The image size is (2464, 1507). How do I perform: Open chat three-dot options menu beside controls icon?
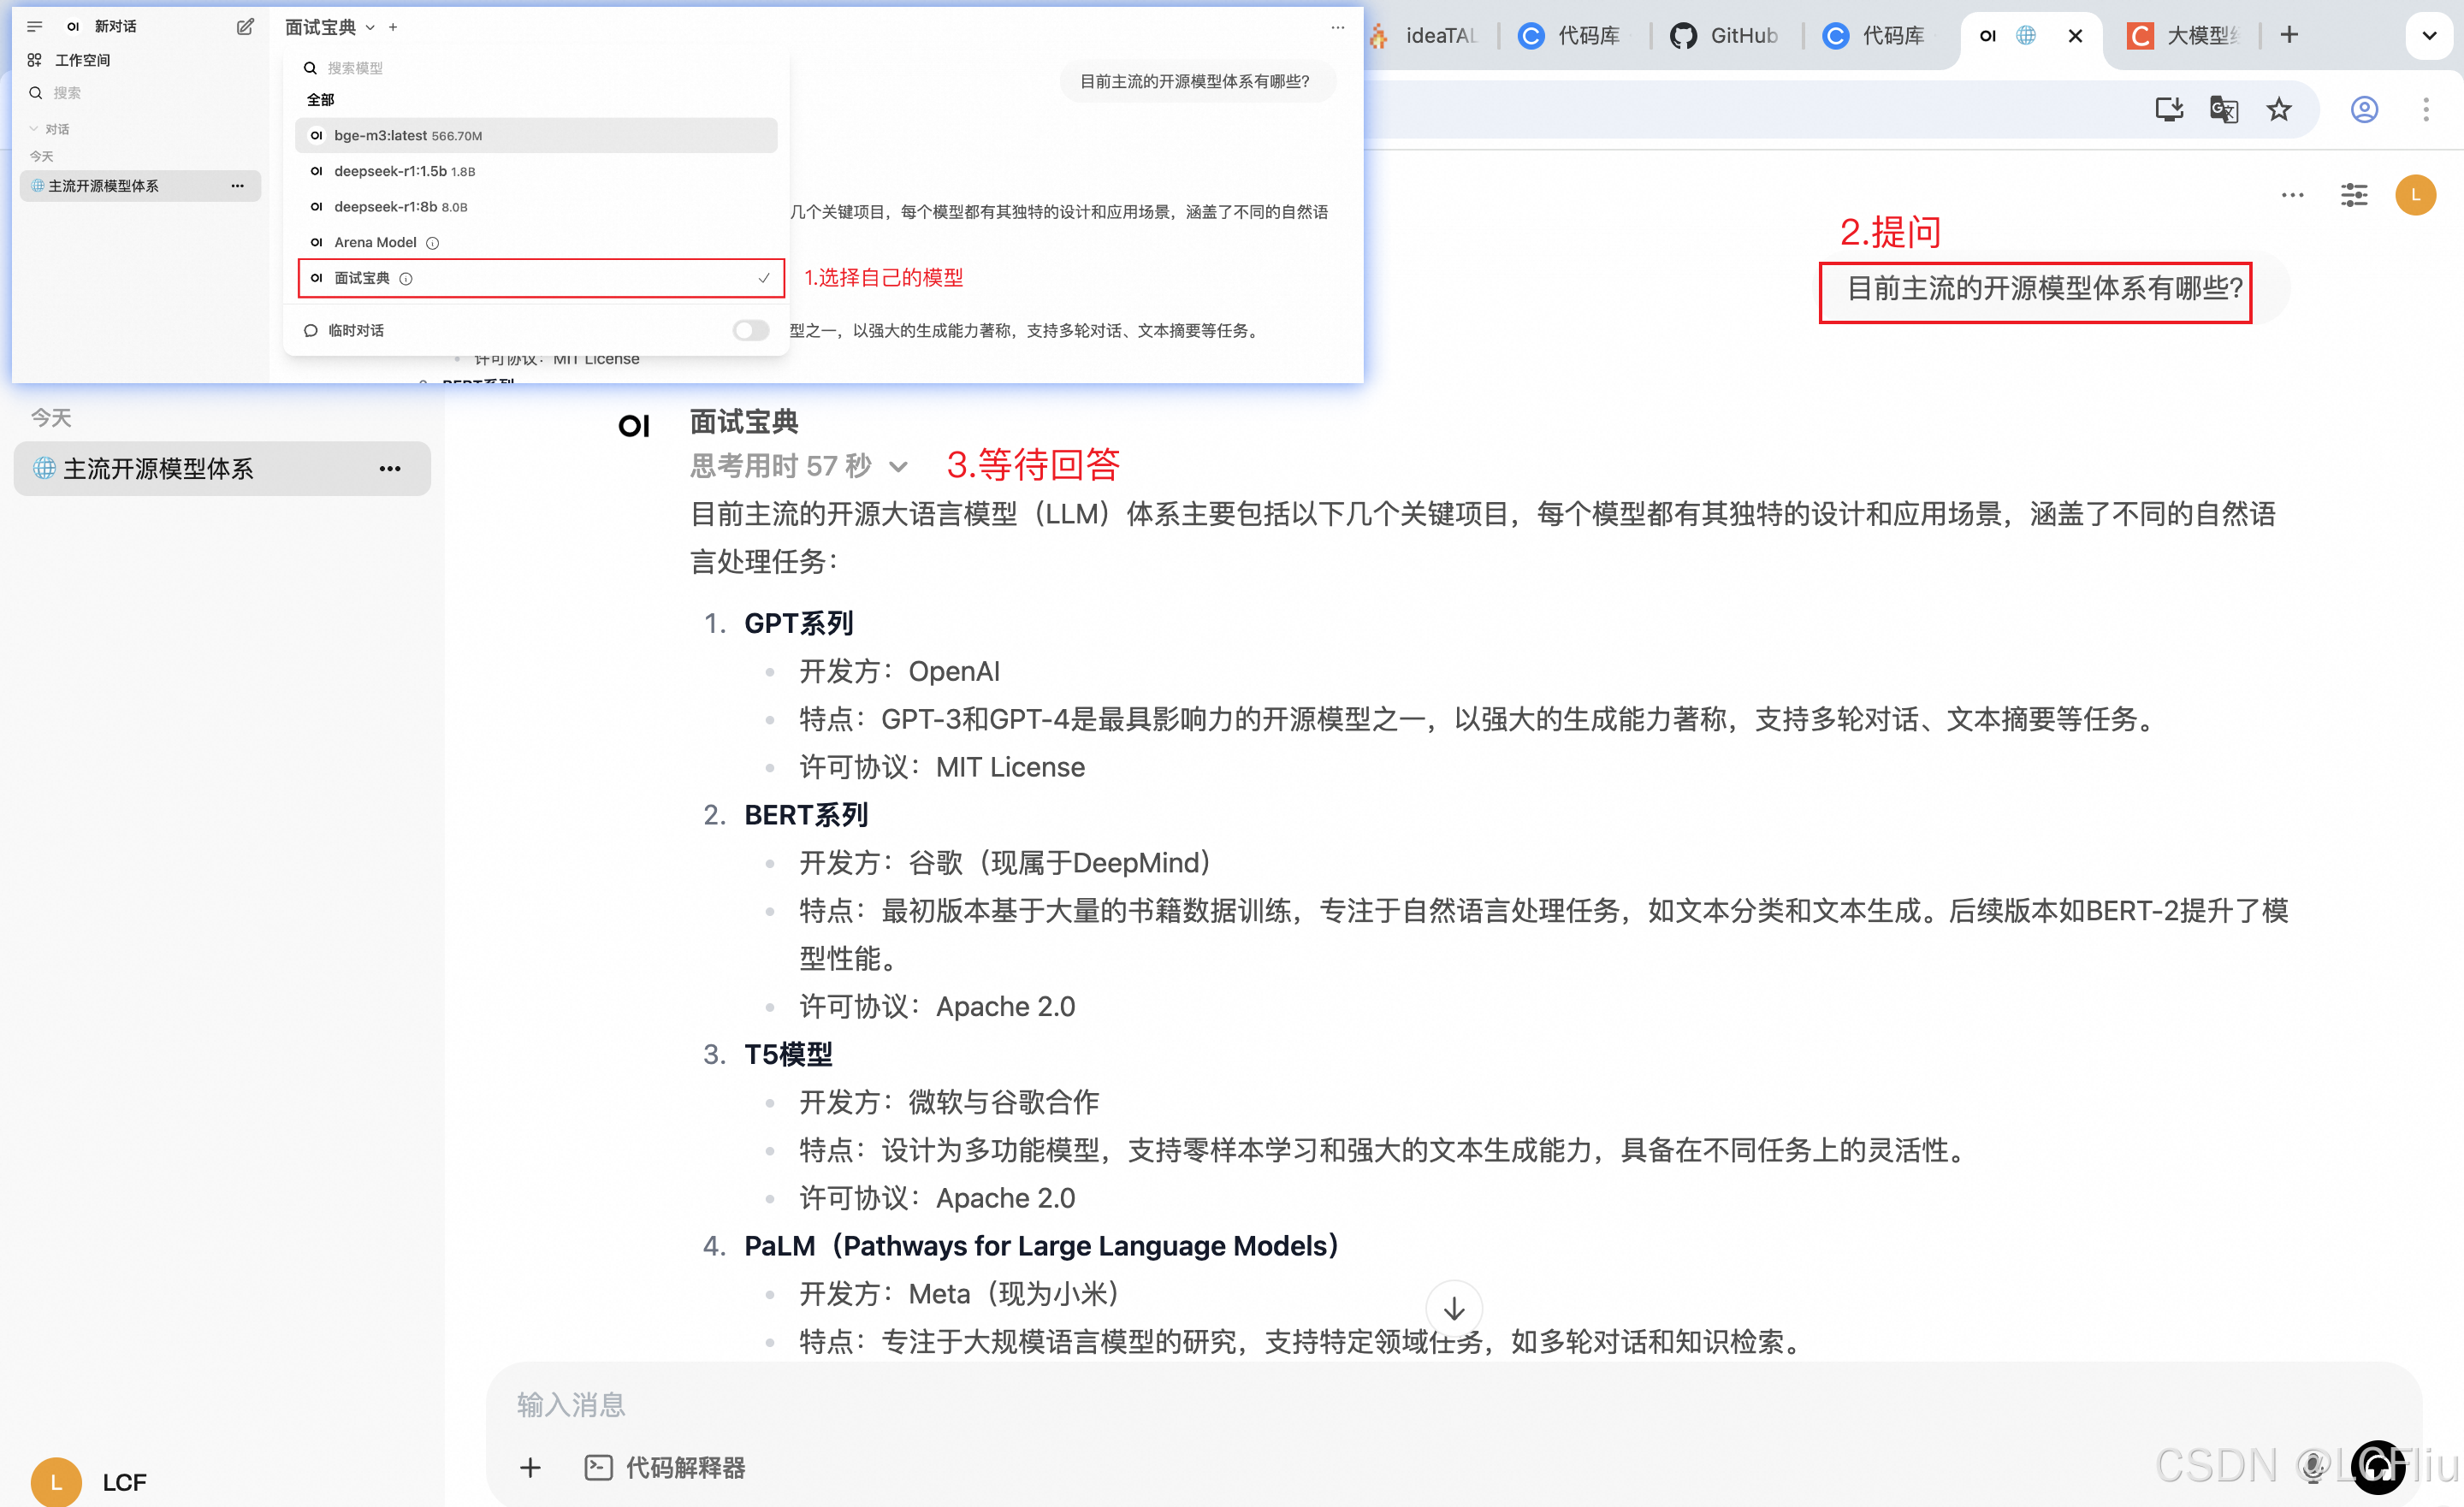[x=2293, y=195]
